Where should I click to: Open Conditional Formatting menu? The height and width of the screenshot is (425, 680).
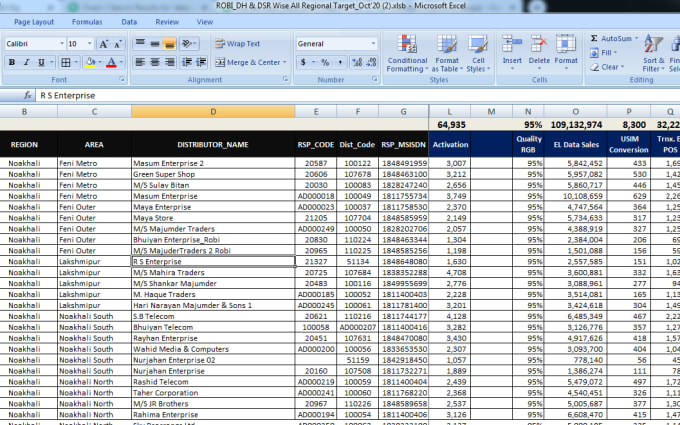pos(407,53)
